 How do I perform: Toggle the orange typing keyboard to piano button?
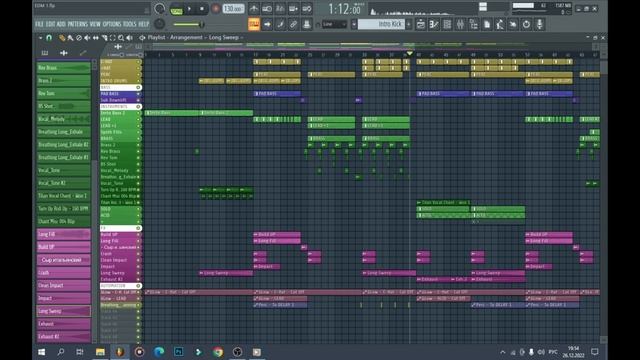(254, 24)
